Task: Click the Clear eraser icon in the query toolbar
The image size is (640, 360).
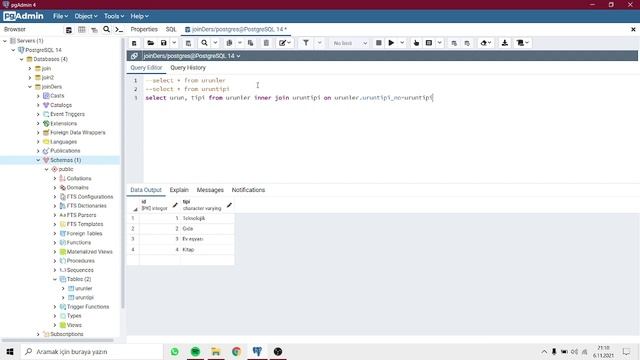Action: [484, 43]
